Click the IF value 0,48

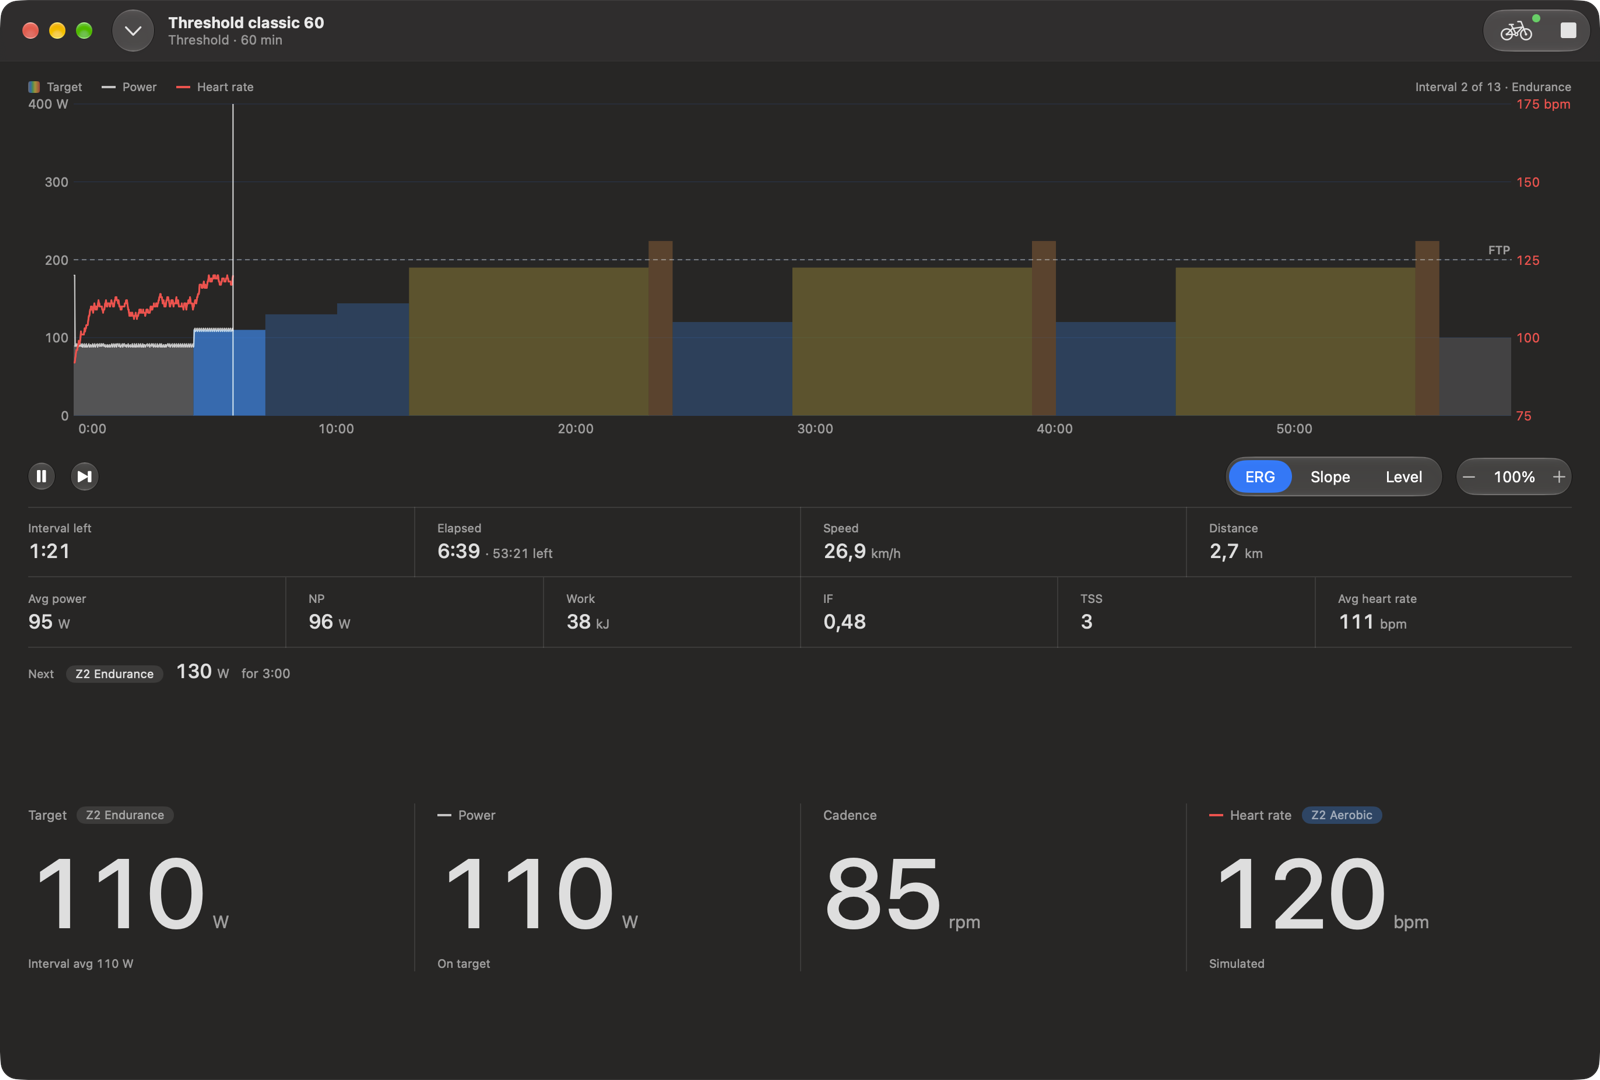tap(845, 622)
